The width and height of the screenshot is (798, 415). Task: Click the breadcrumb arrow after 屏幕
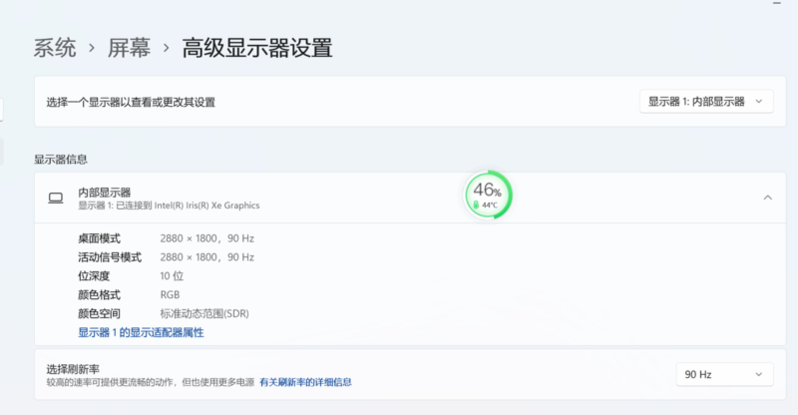pos(166,48)
